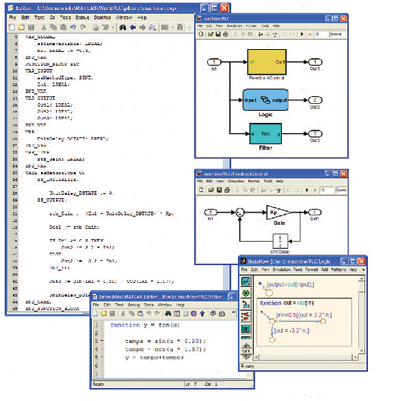Select the Default transition tool in Stateflow palette
The height and width of the screenshot is (401, 400).
coord(246,305)
